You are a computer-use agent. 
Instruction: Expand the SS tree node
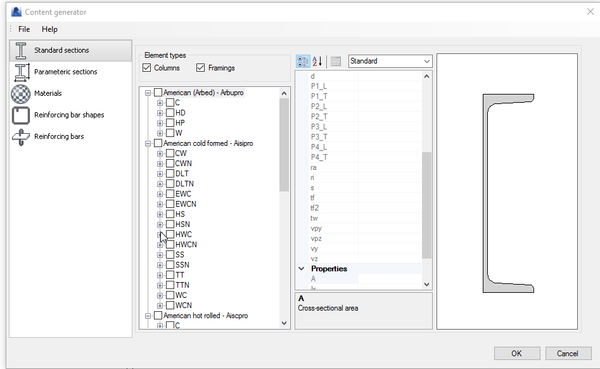point(160,255)
